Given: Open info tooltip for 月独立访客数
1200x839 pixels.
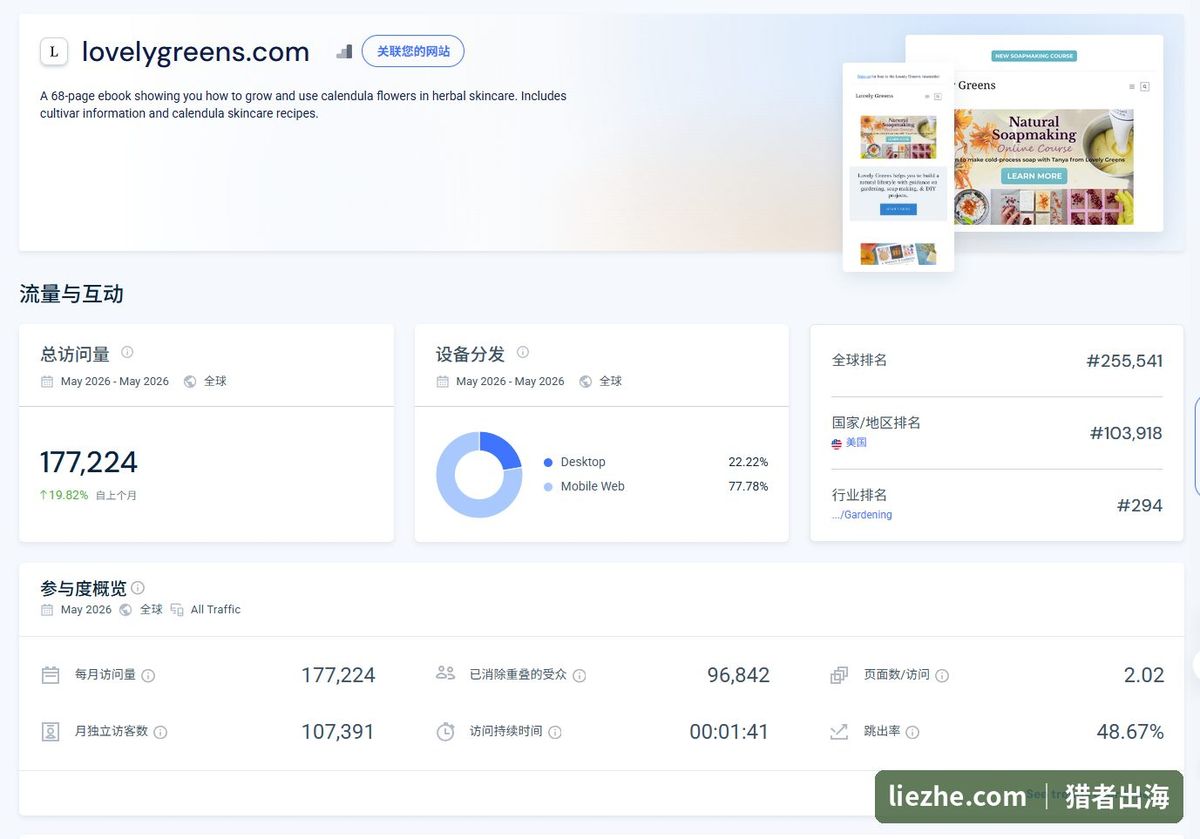Looking at the screenshot, I should pyautogui.click(x=160, y=732).
